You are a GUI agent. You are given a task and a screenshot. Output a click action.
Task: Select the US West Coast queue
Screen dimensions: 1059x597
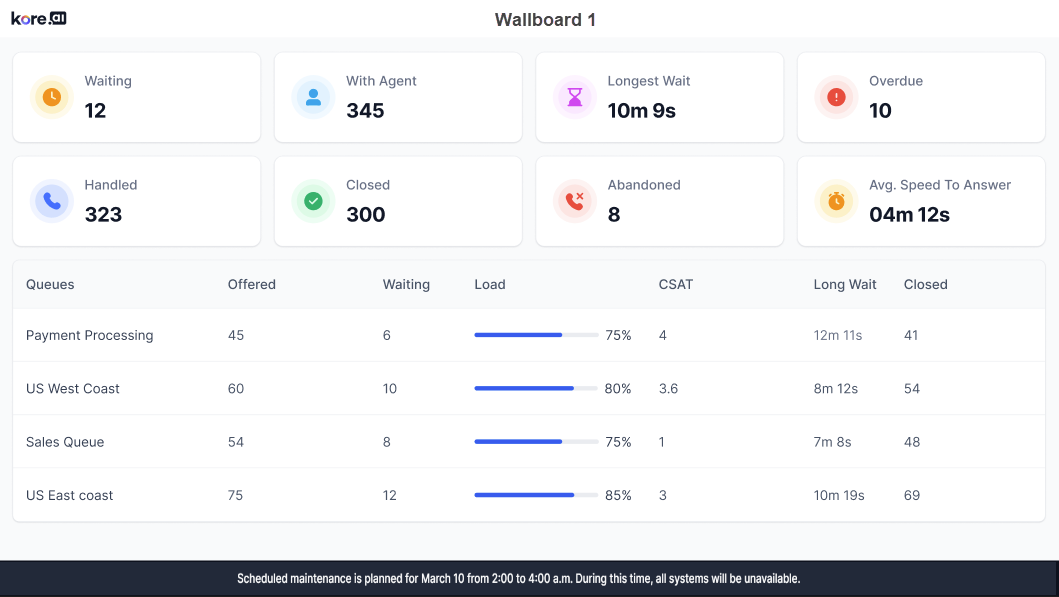[x=73, y=389]
